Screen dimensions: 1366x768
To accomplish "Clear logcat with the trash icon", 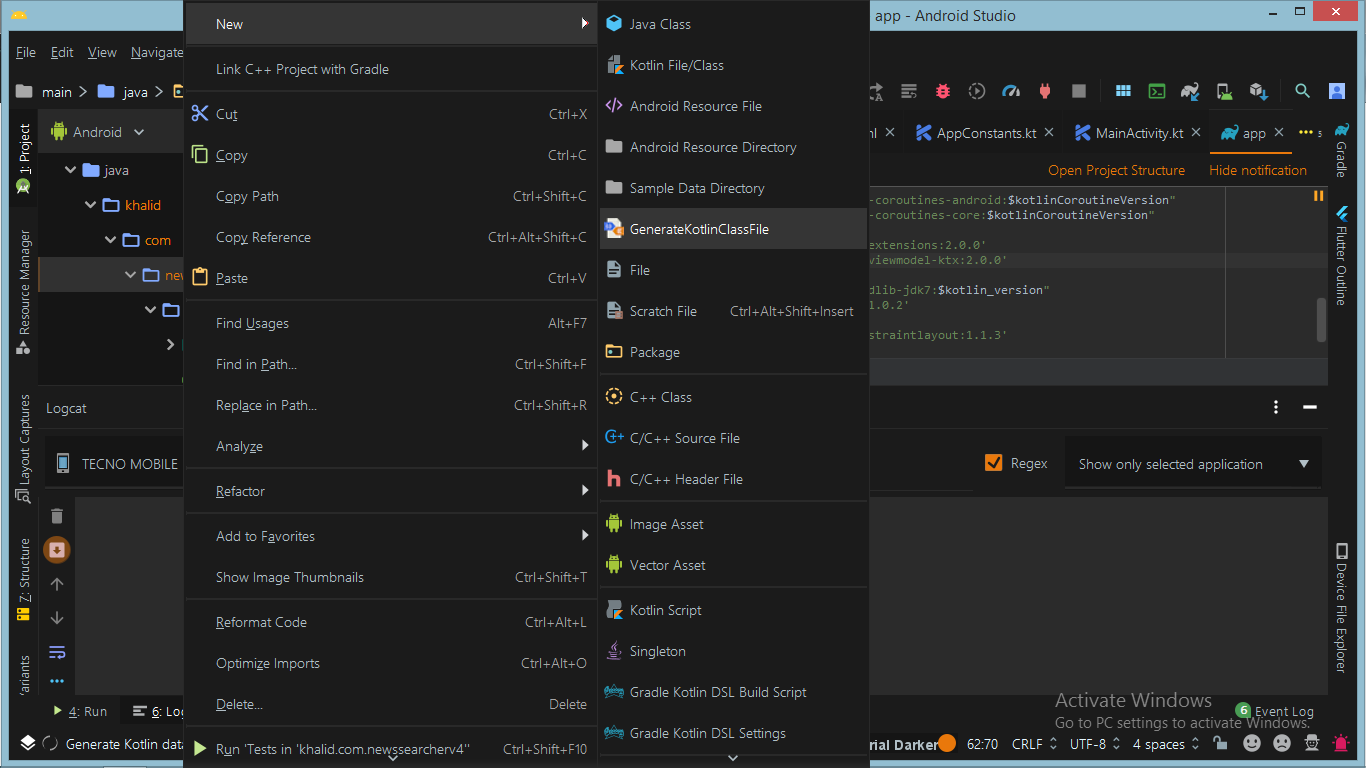I will click(x=57, y=516).
